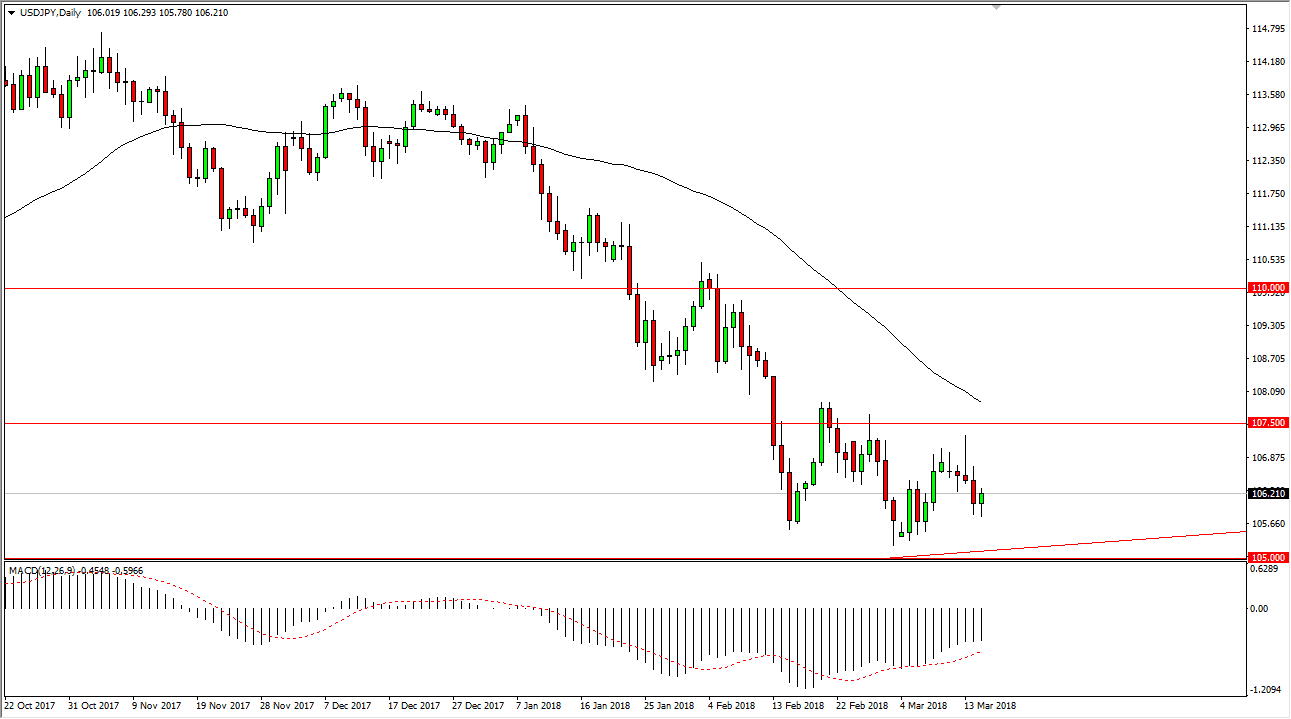Image resolution: width=1291 pixels, height=719 pixels.
Task: Click the 7 Jan 2018 date label
Action: [x=537, y=706]
